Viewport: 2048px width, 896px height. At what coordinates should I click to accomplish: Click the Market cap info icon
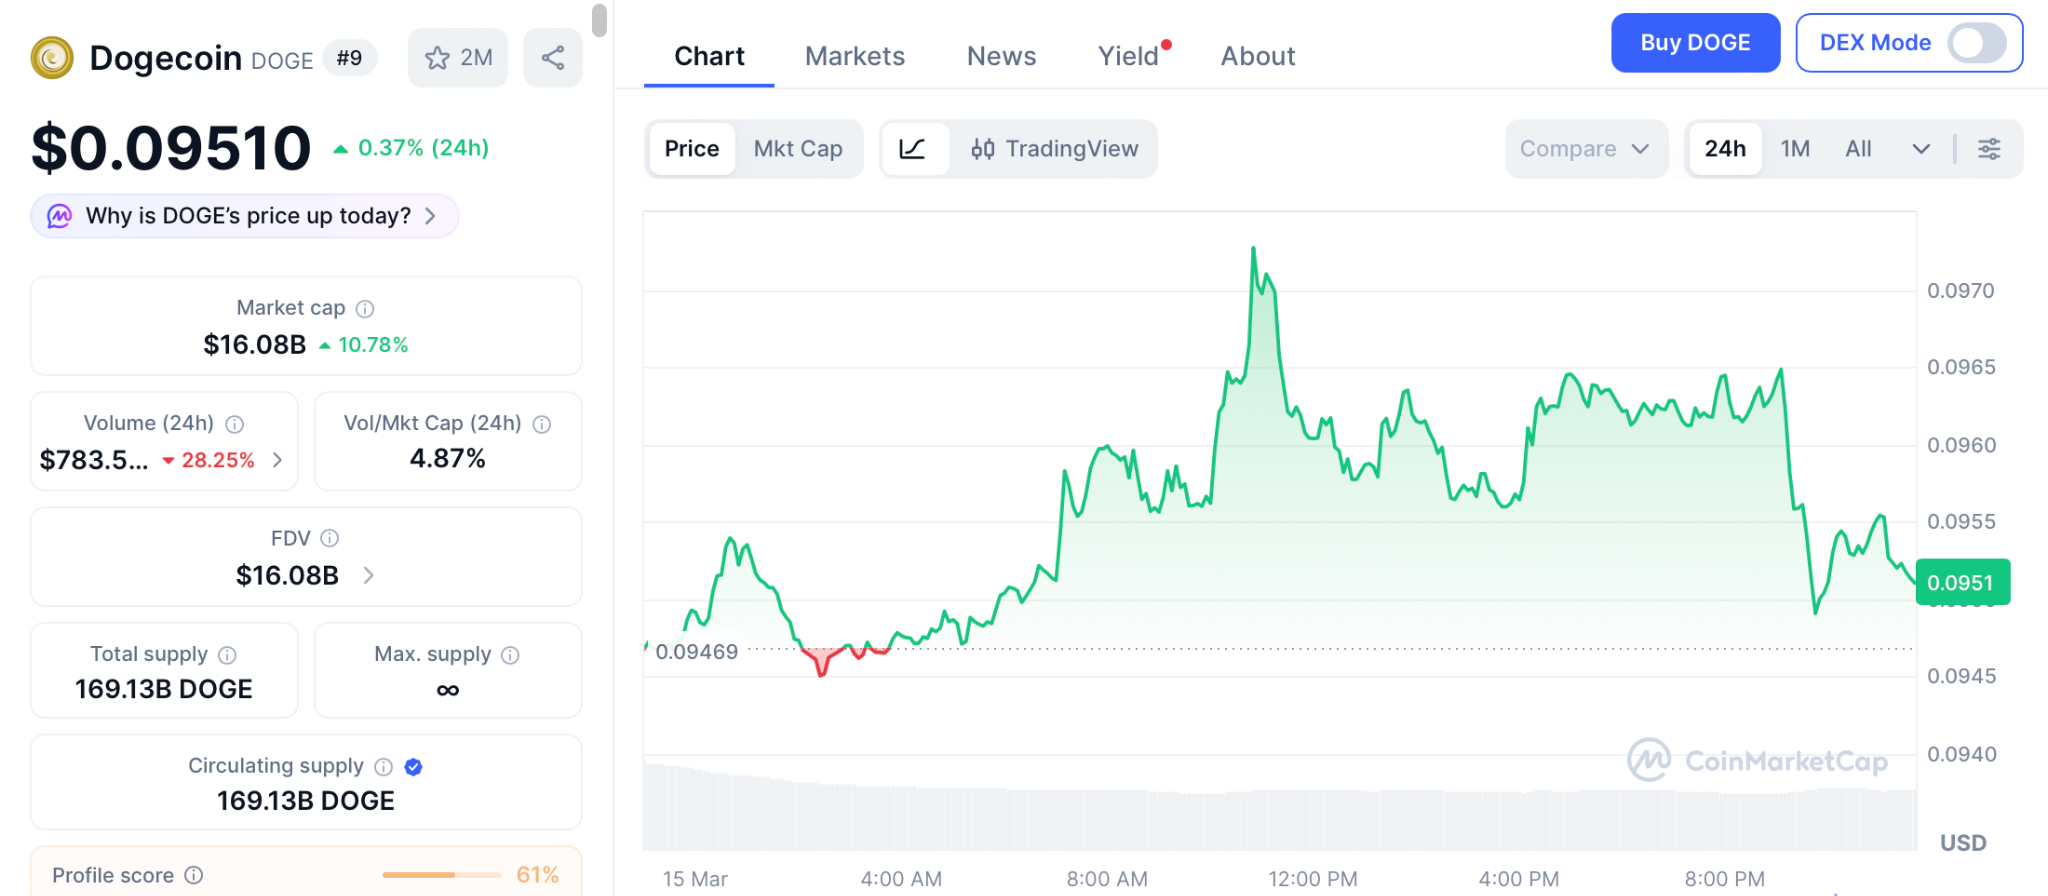[x=365, y=309]
